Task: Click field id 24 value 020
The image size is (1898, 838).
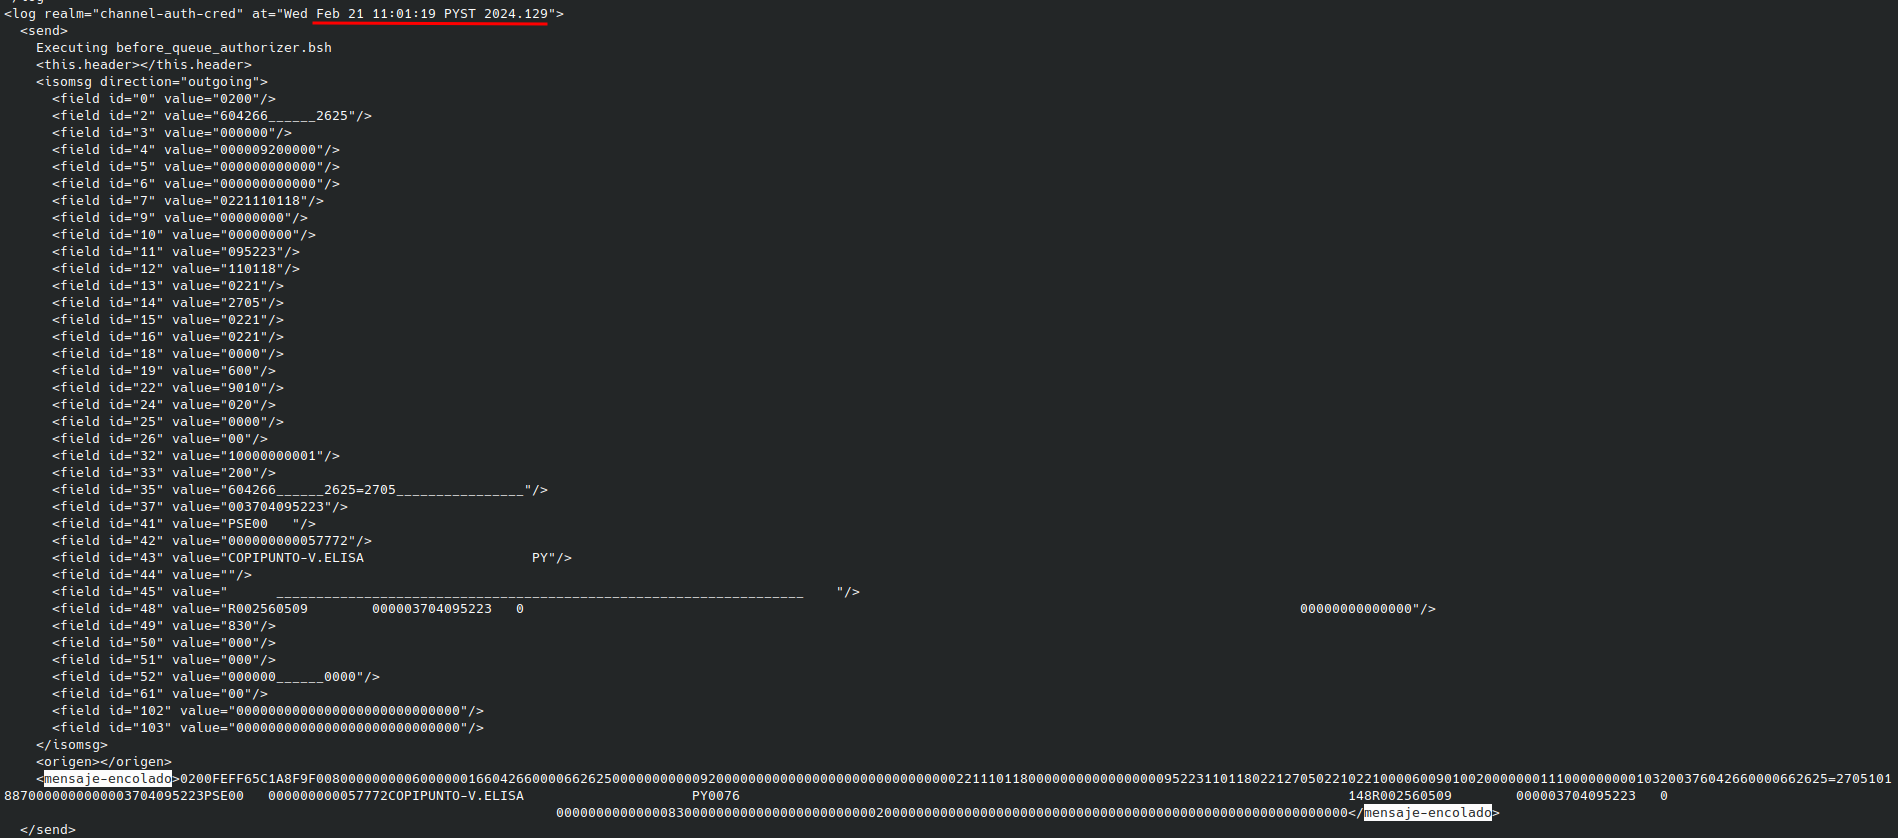Action: pyautogui.click(x=164, y=405)
